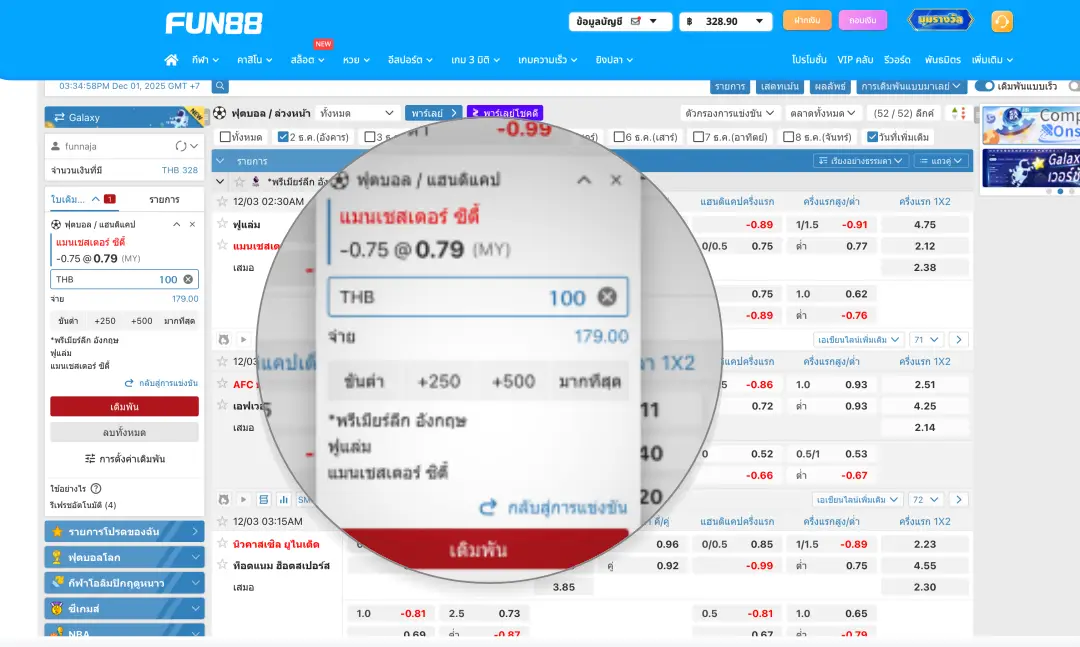Click the refresh icon next to funnaja username
The width and height of the screenshot is (1080, 647).
(x=181, y=146)
